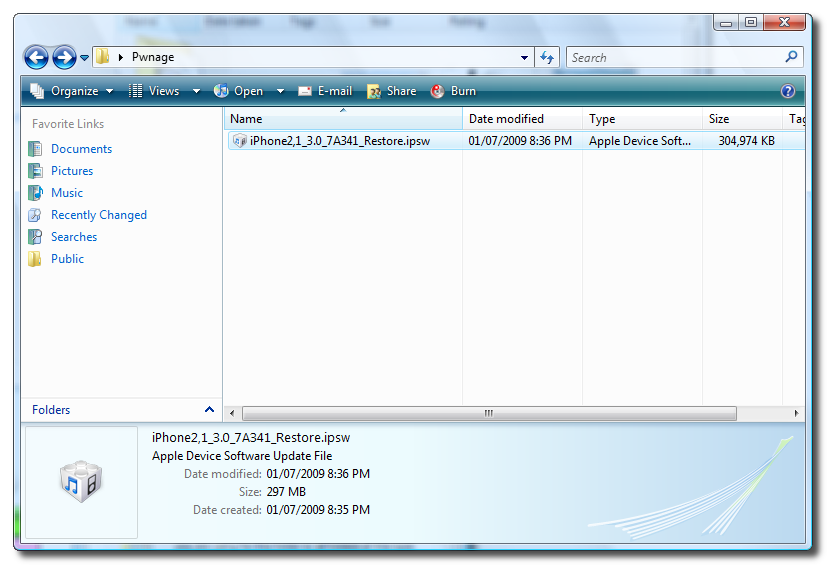Click the horizontal scrollbar thumb
Image resolution: width=827 pixels, height=565 pixels.
489,414
